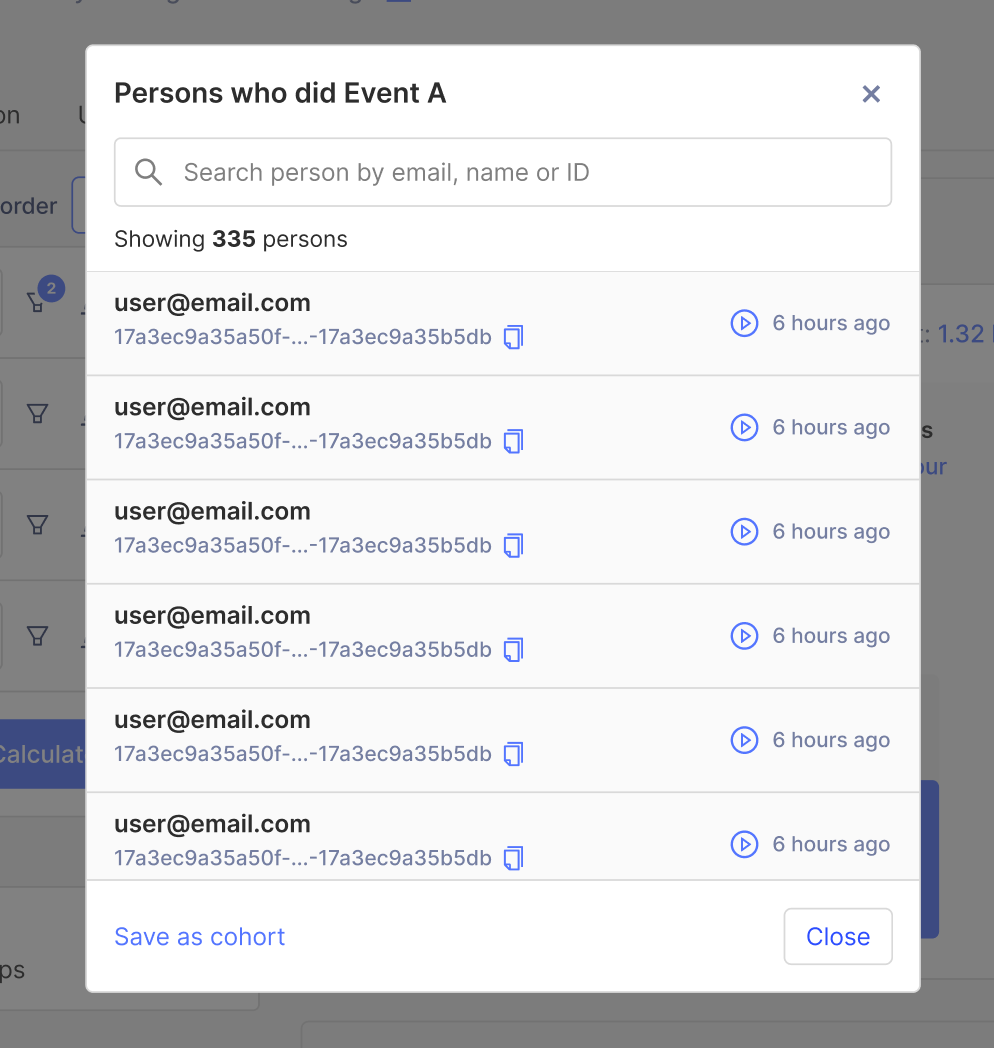Click the Save as cohort link

(x=199, y=936)
